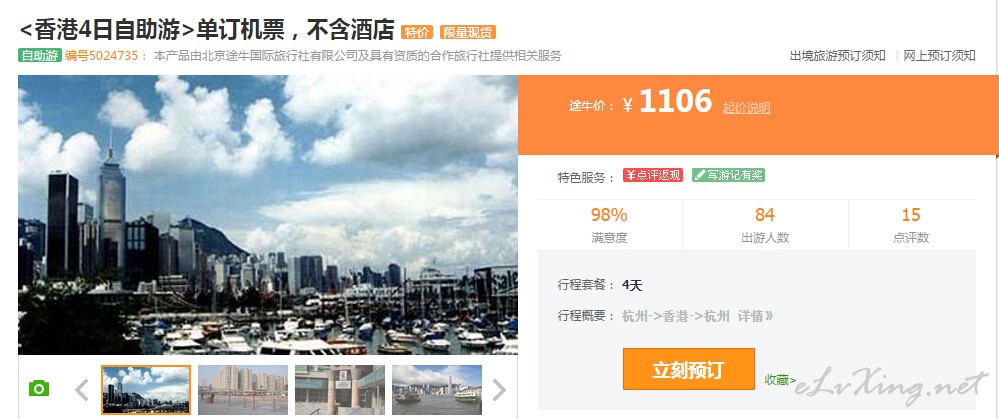
Task: Click the large Hong Kong harbor photo
Action: [x=268, y=215]
